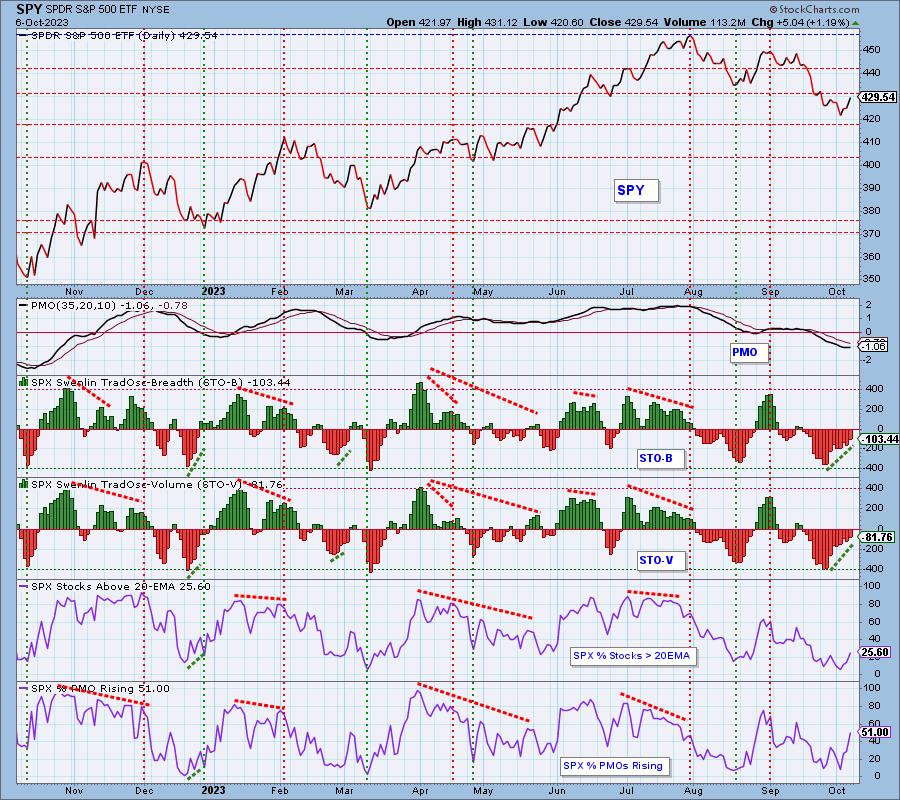
Task: Click the SPDR S&P 500 ETF (Daily) legend
Action: 119,36
